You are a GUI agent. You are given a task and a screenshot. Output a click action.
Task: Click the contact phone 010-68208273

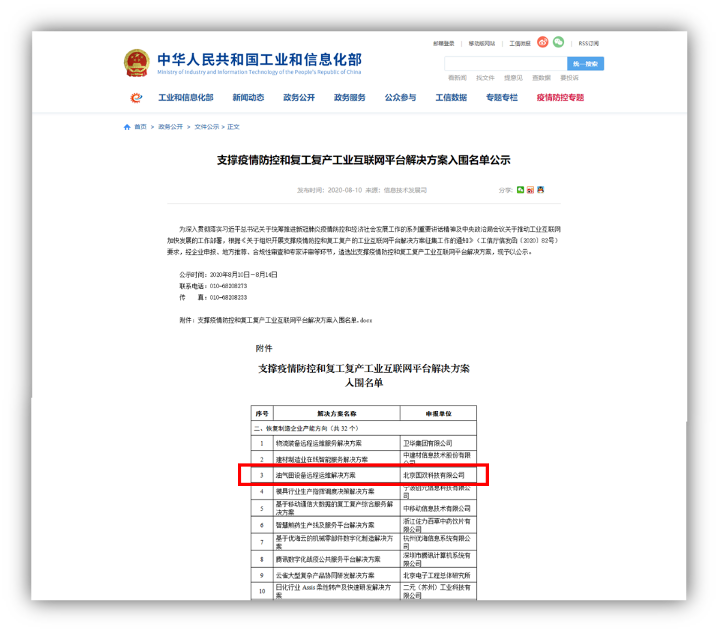tap(228, 286)
